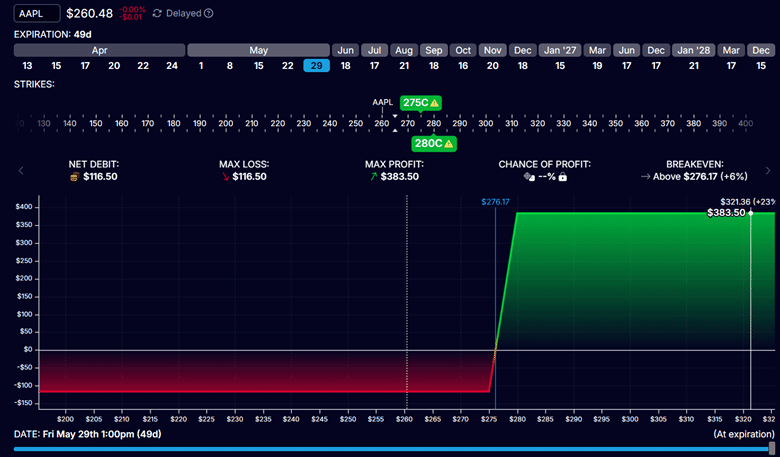Select the Aug expiration month

(404, 50)
